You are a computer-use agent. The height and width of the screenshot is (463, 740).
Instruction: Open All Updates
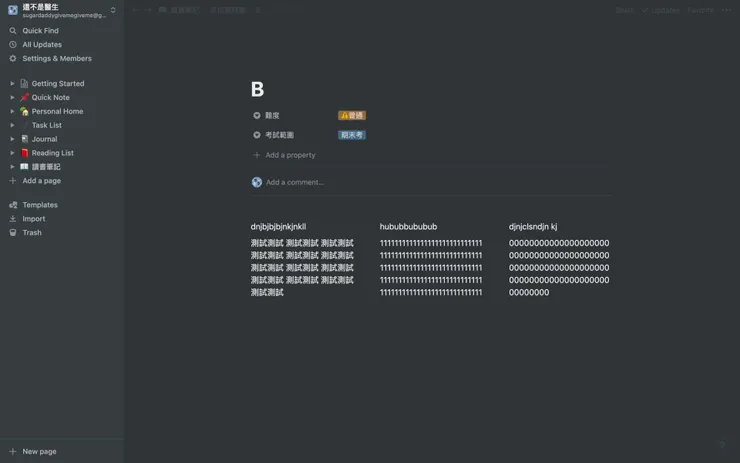tap(42, 44)
